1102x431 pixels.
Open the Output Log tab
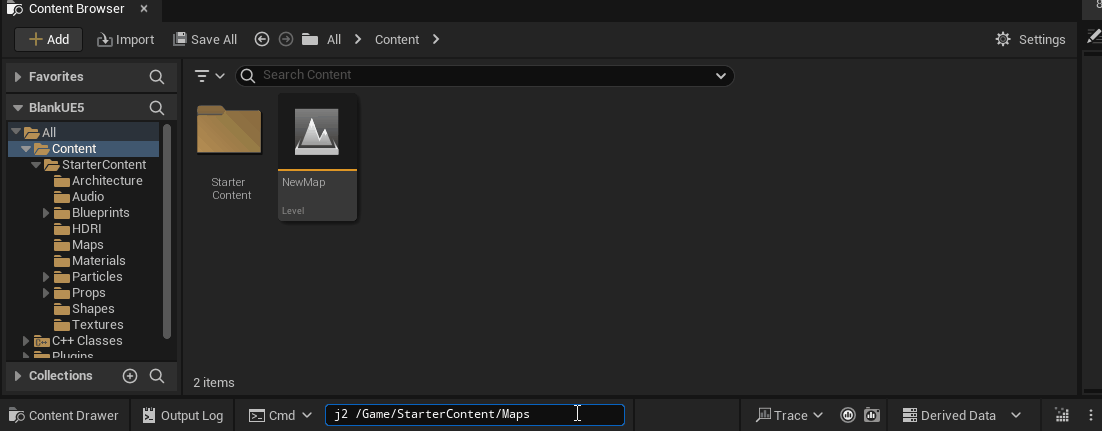(183, 416)
